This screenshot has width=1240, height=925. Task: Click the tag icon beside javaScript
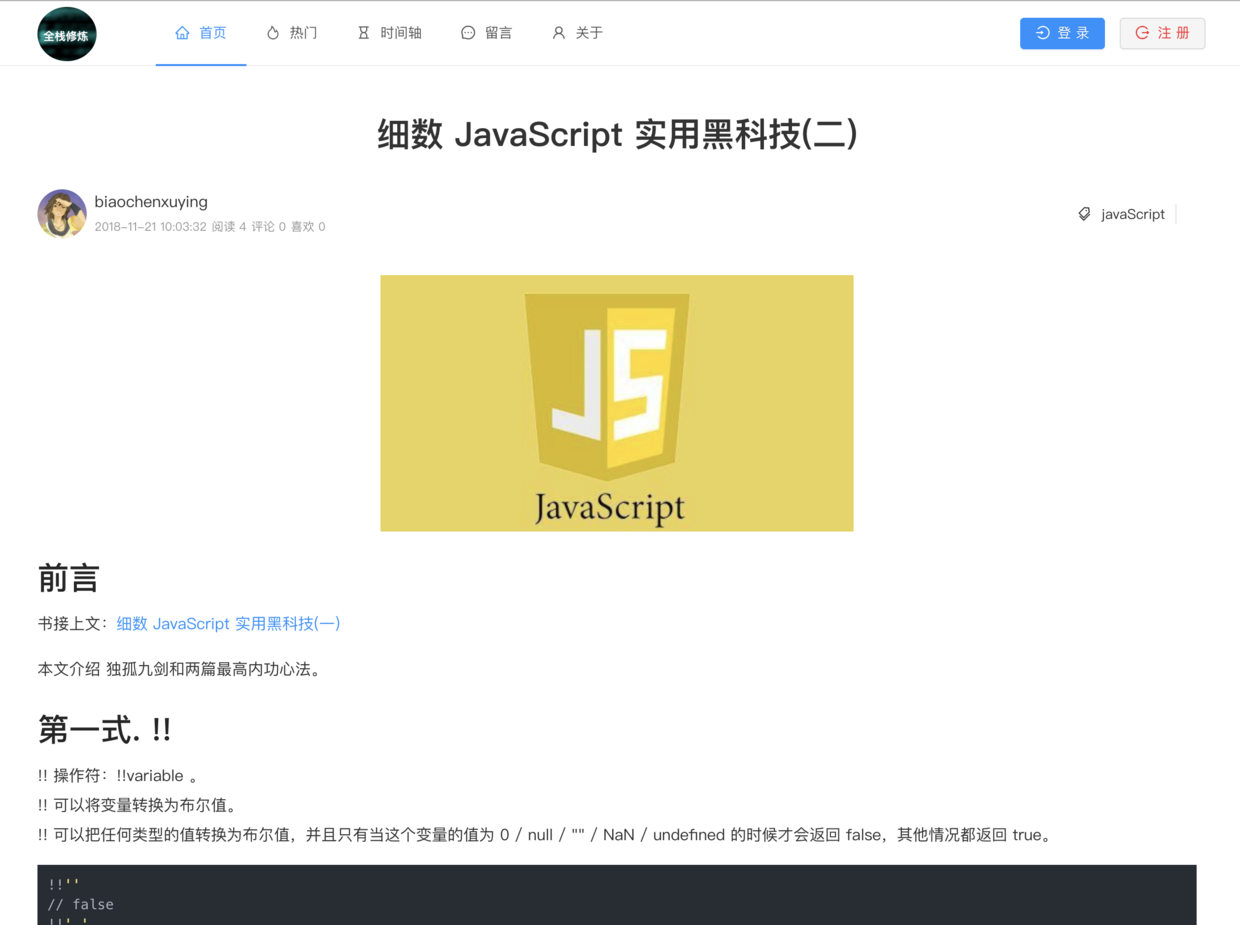point(1084,214)
